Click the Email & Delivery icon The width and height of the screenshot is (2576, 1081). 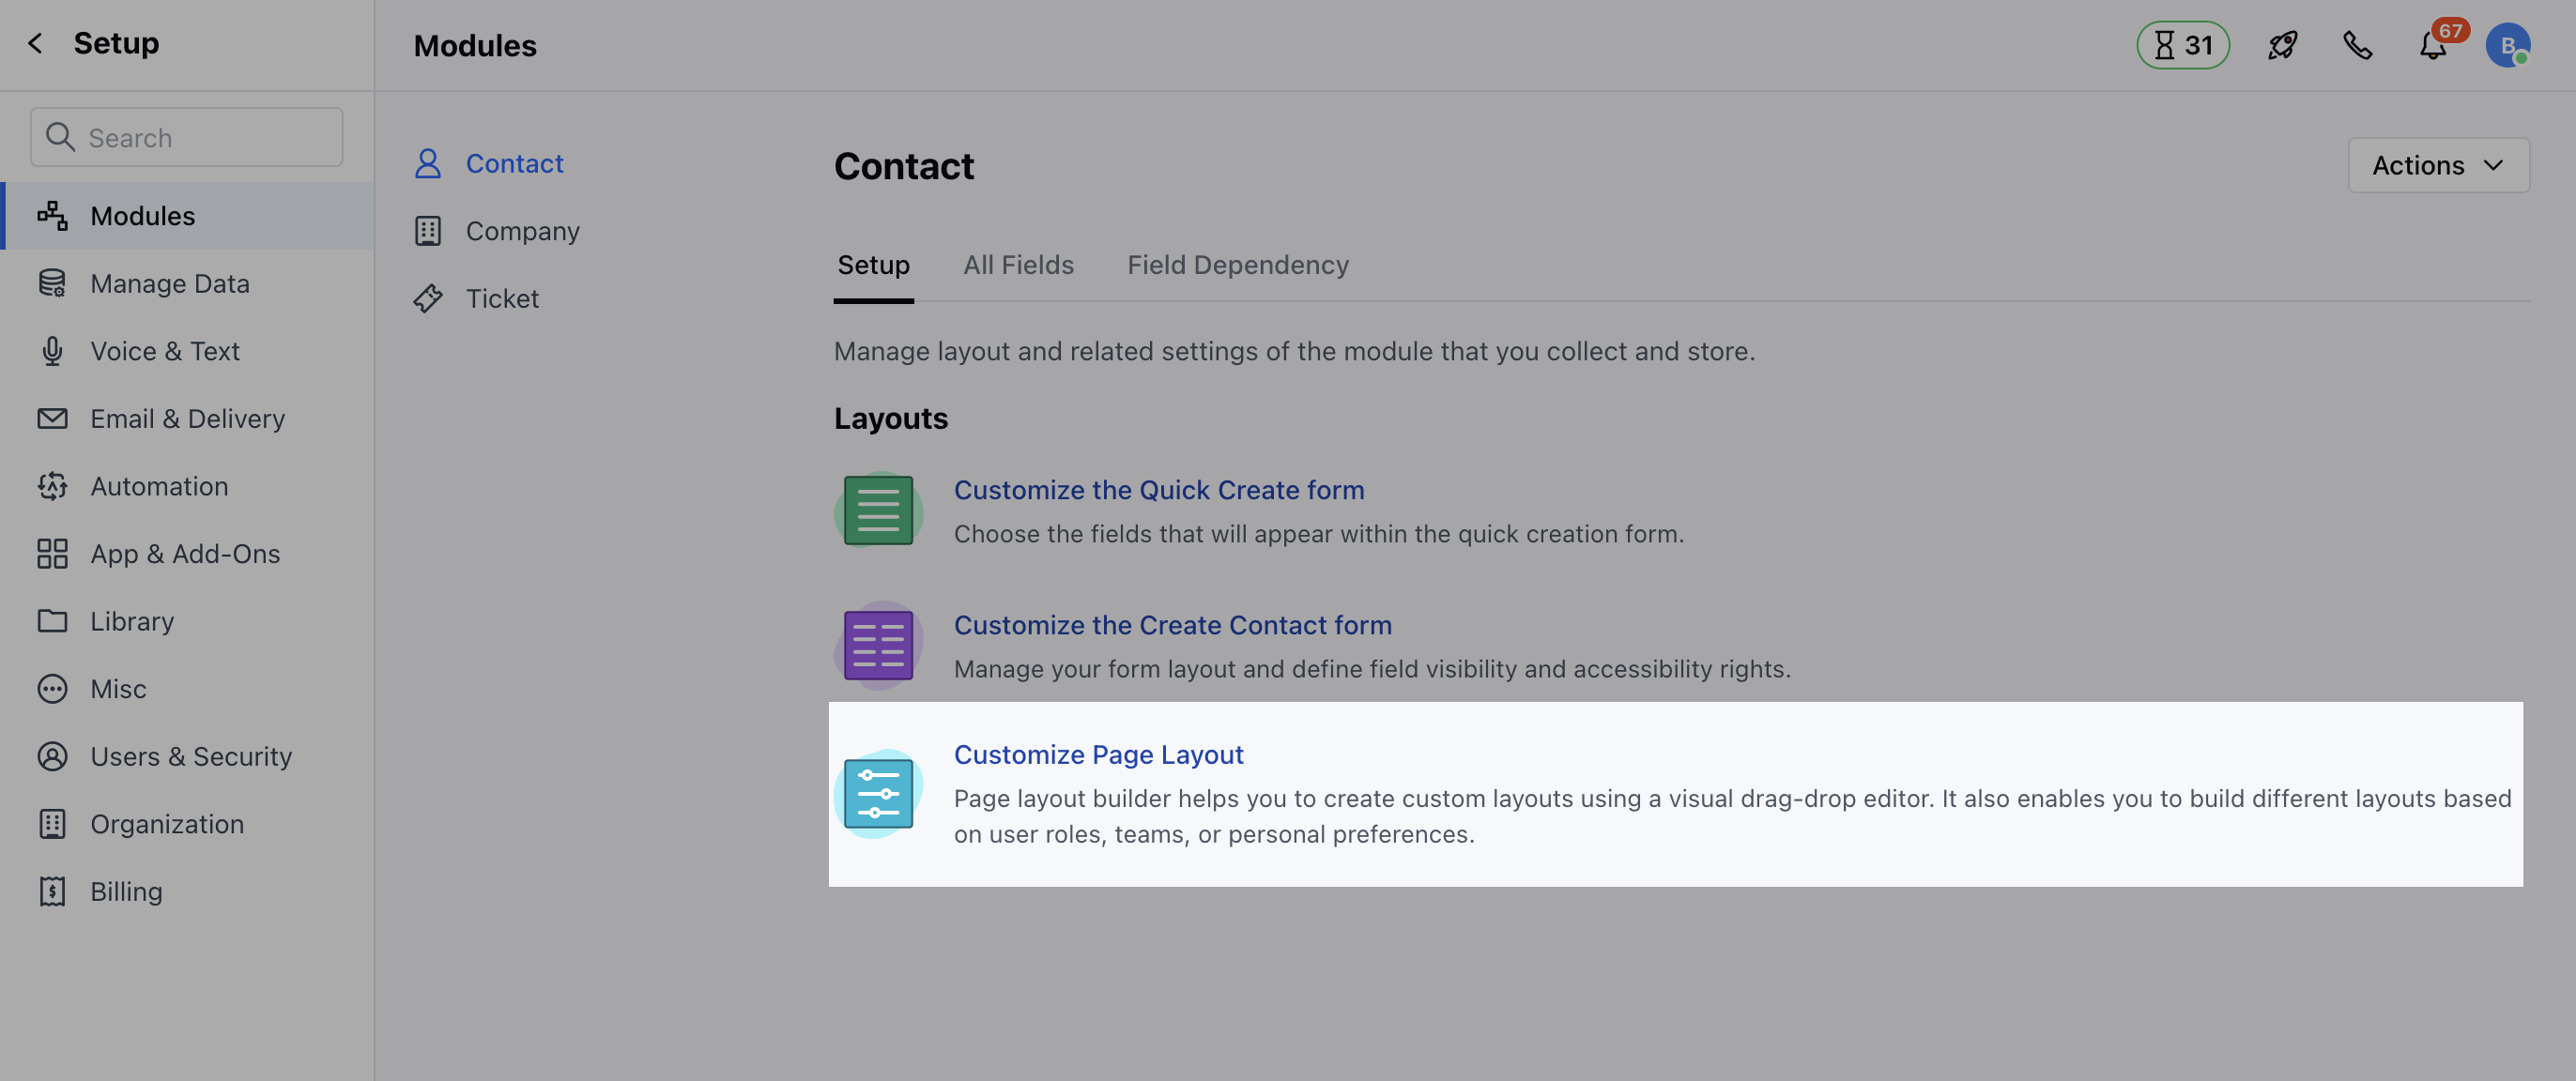[52, 418]
